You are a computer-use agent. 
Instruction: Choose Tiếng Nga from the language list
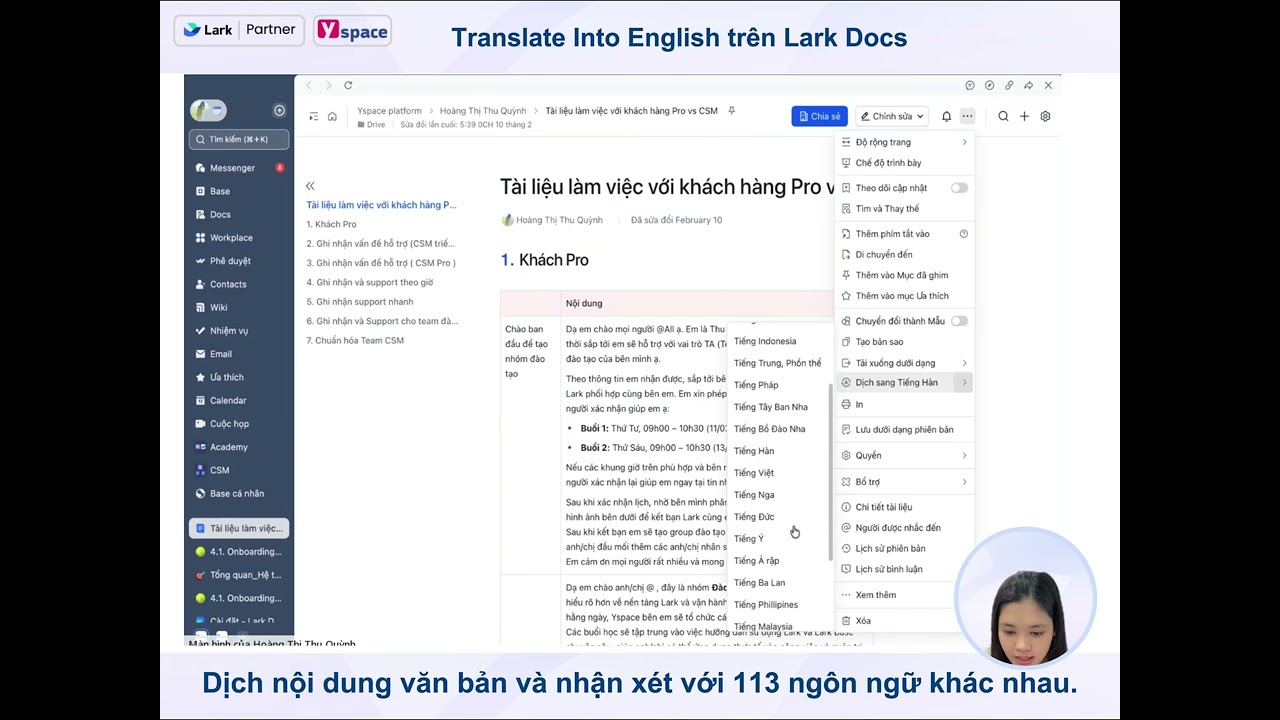click(754, 495)
